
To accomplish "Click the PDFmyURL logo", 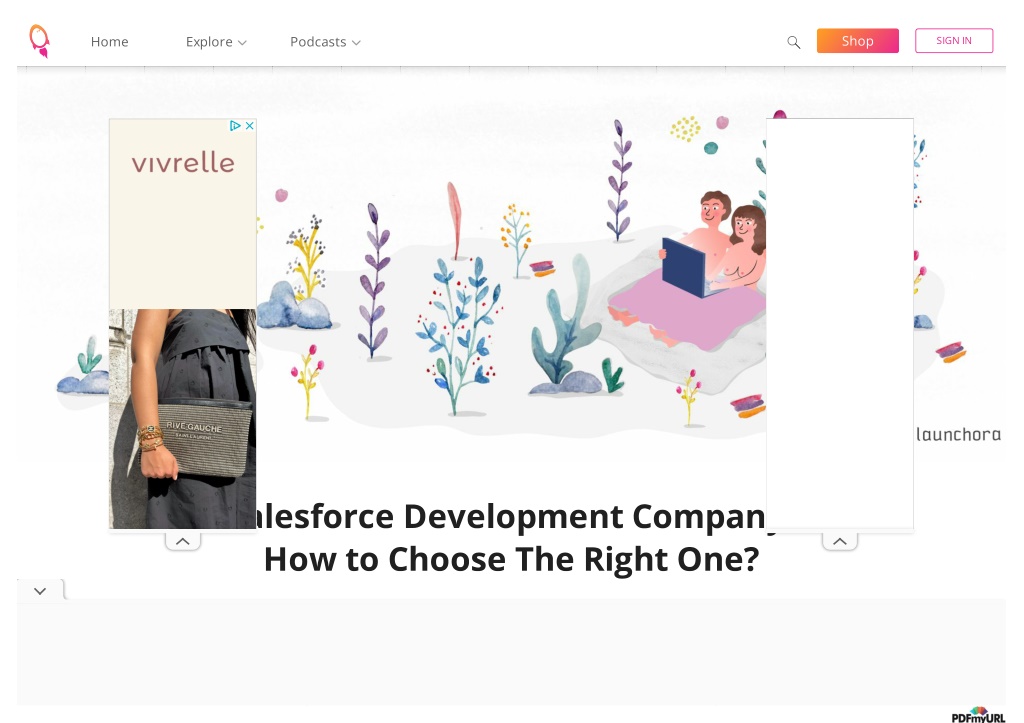I will click(978, 715).
